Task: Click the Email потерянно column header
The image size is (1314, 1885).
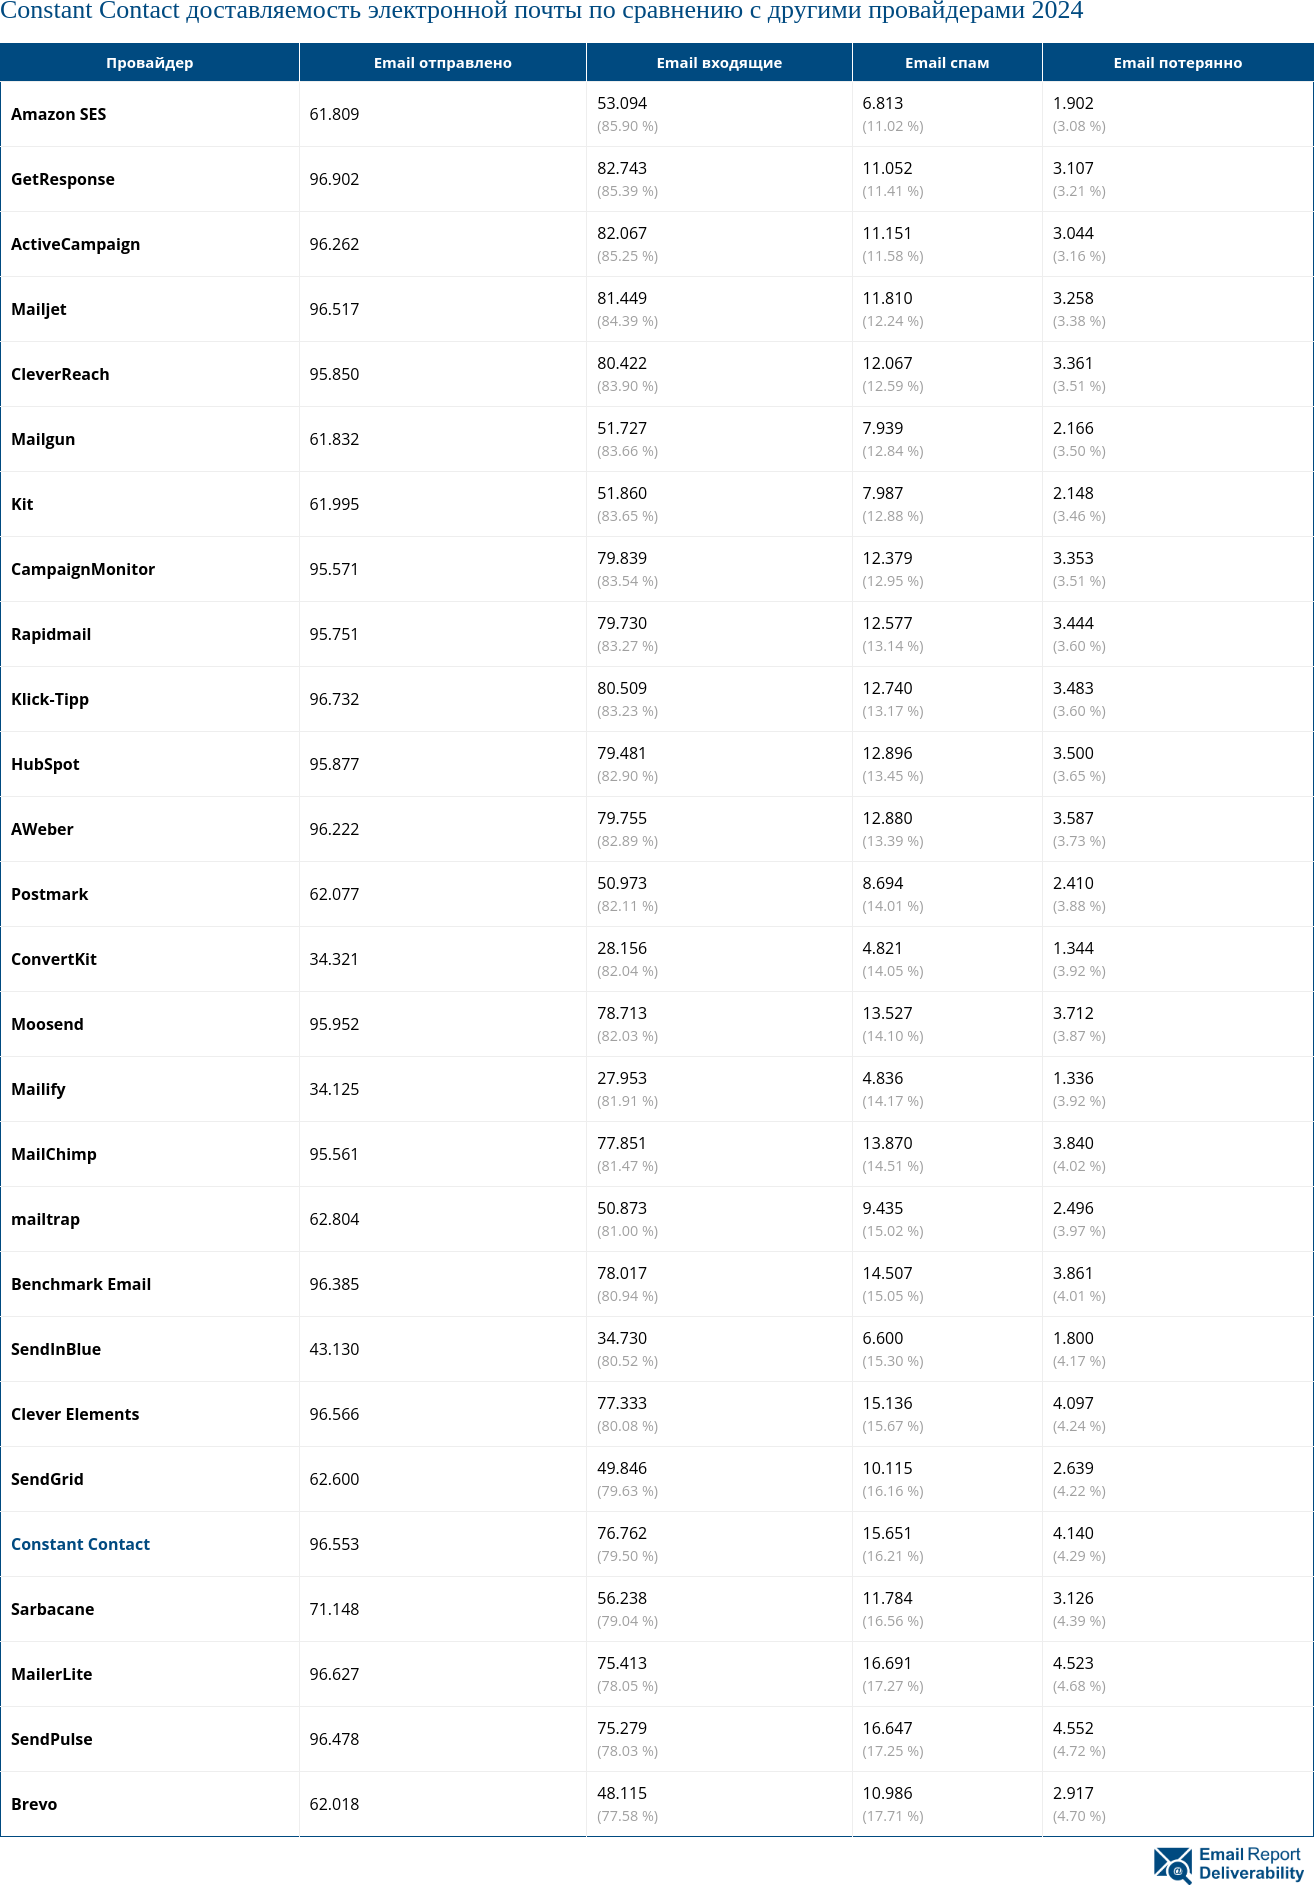Action: click(1177, 63)
